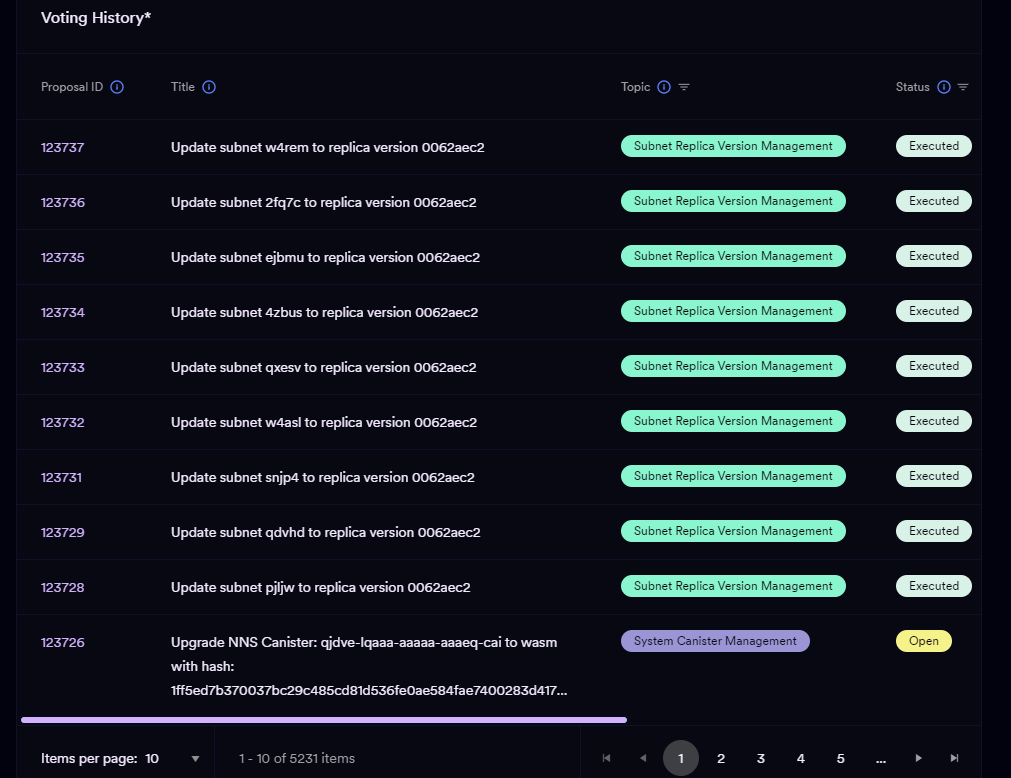Open proposal 123732 link

coord(63,422)
